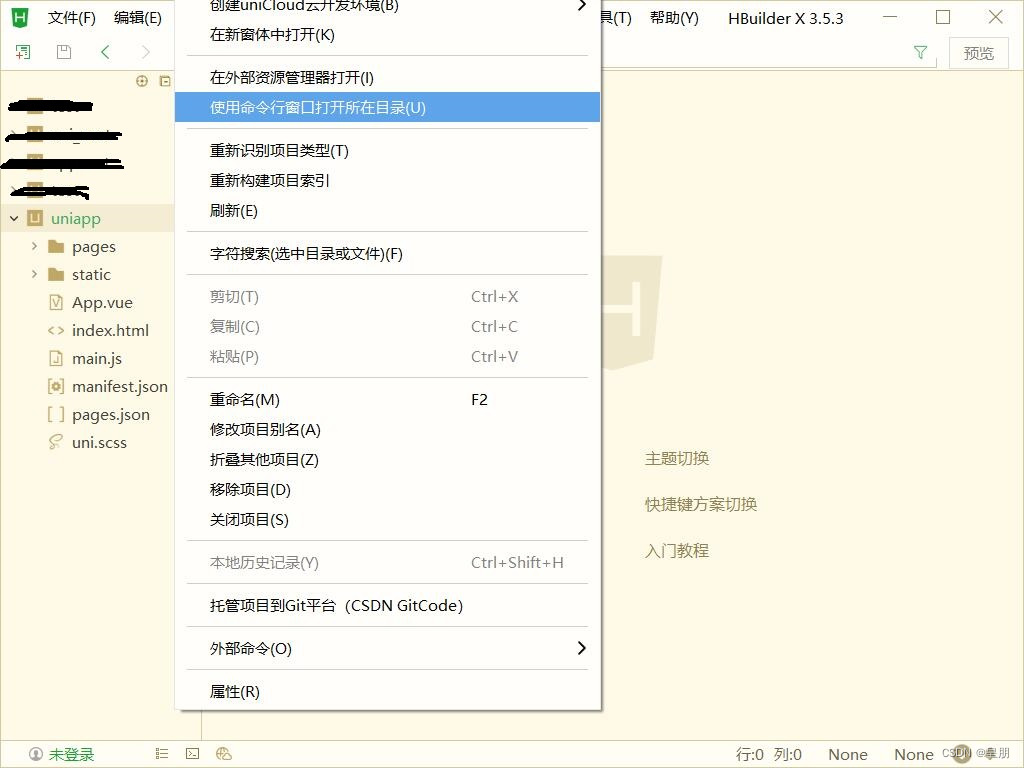Click the 预览 button
The height and width of the screenshot is (768, 1024).
pos(978,53)
